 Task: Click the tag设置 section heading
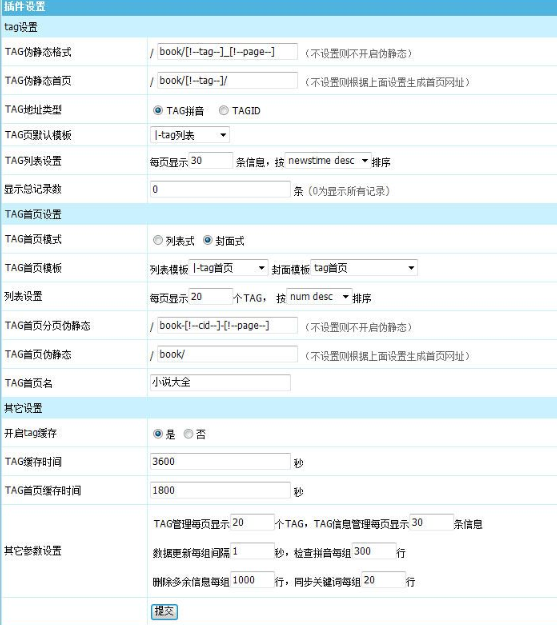pyautogui.click(x=21, y=27)
